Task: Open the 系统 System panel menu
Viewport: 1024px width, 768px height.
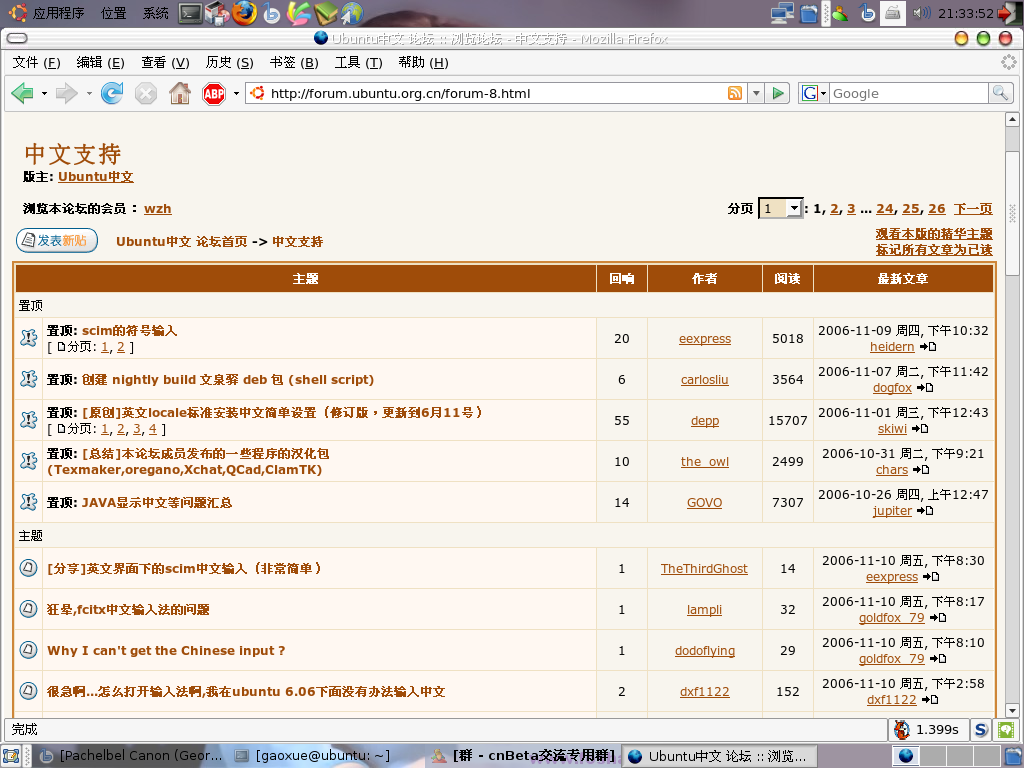Action: tap(155, 13)
